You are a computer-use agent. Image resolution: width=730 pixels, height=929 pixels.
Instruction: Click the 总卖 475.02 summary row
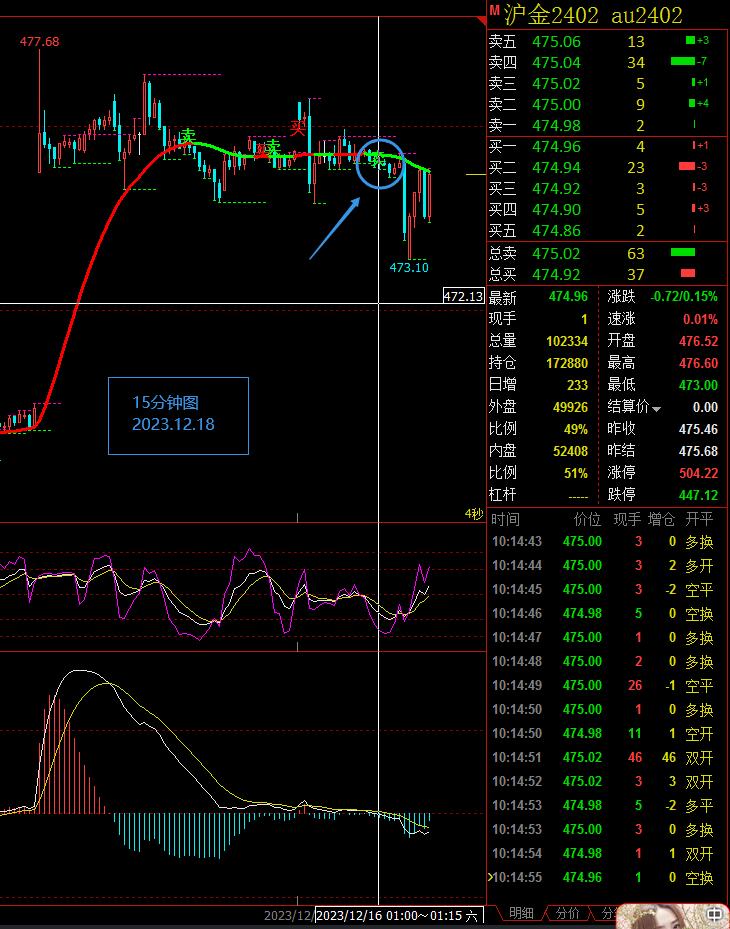coord(607,254)
